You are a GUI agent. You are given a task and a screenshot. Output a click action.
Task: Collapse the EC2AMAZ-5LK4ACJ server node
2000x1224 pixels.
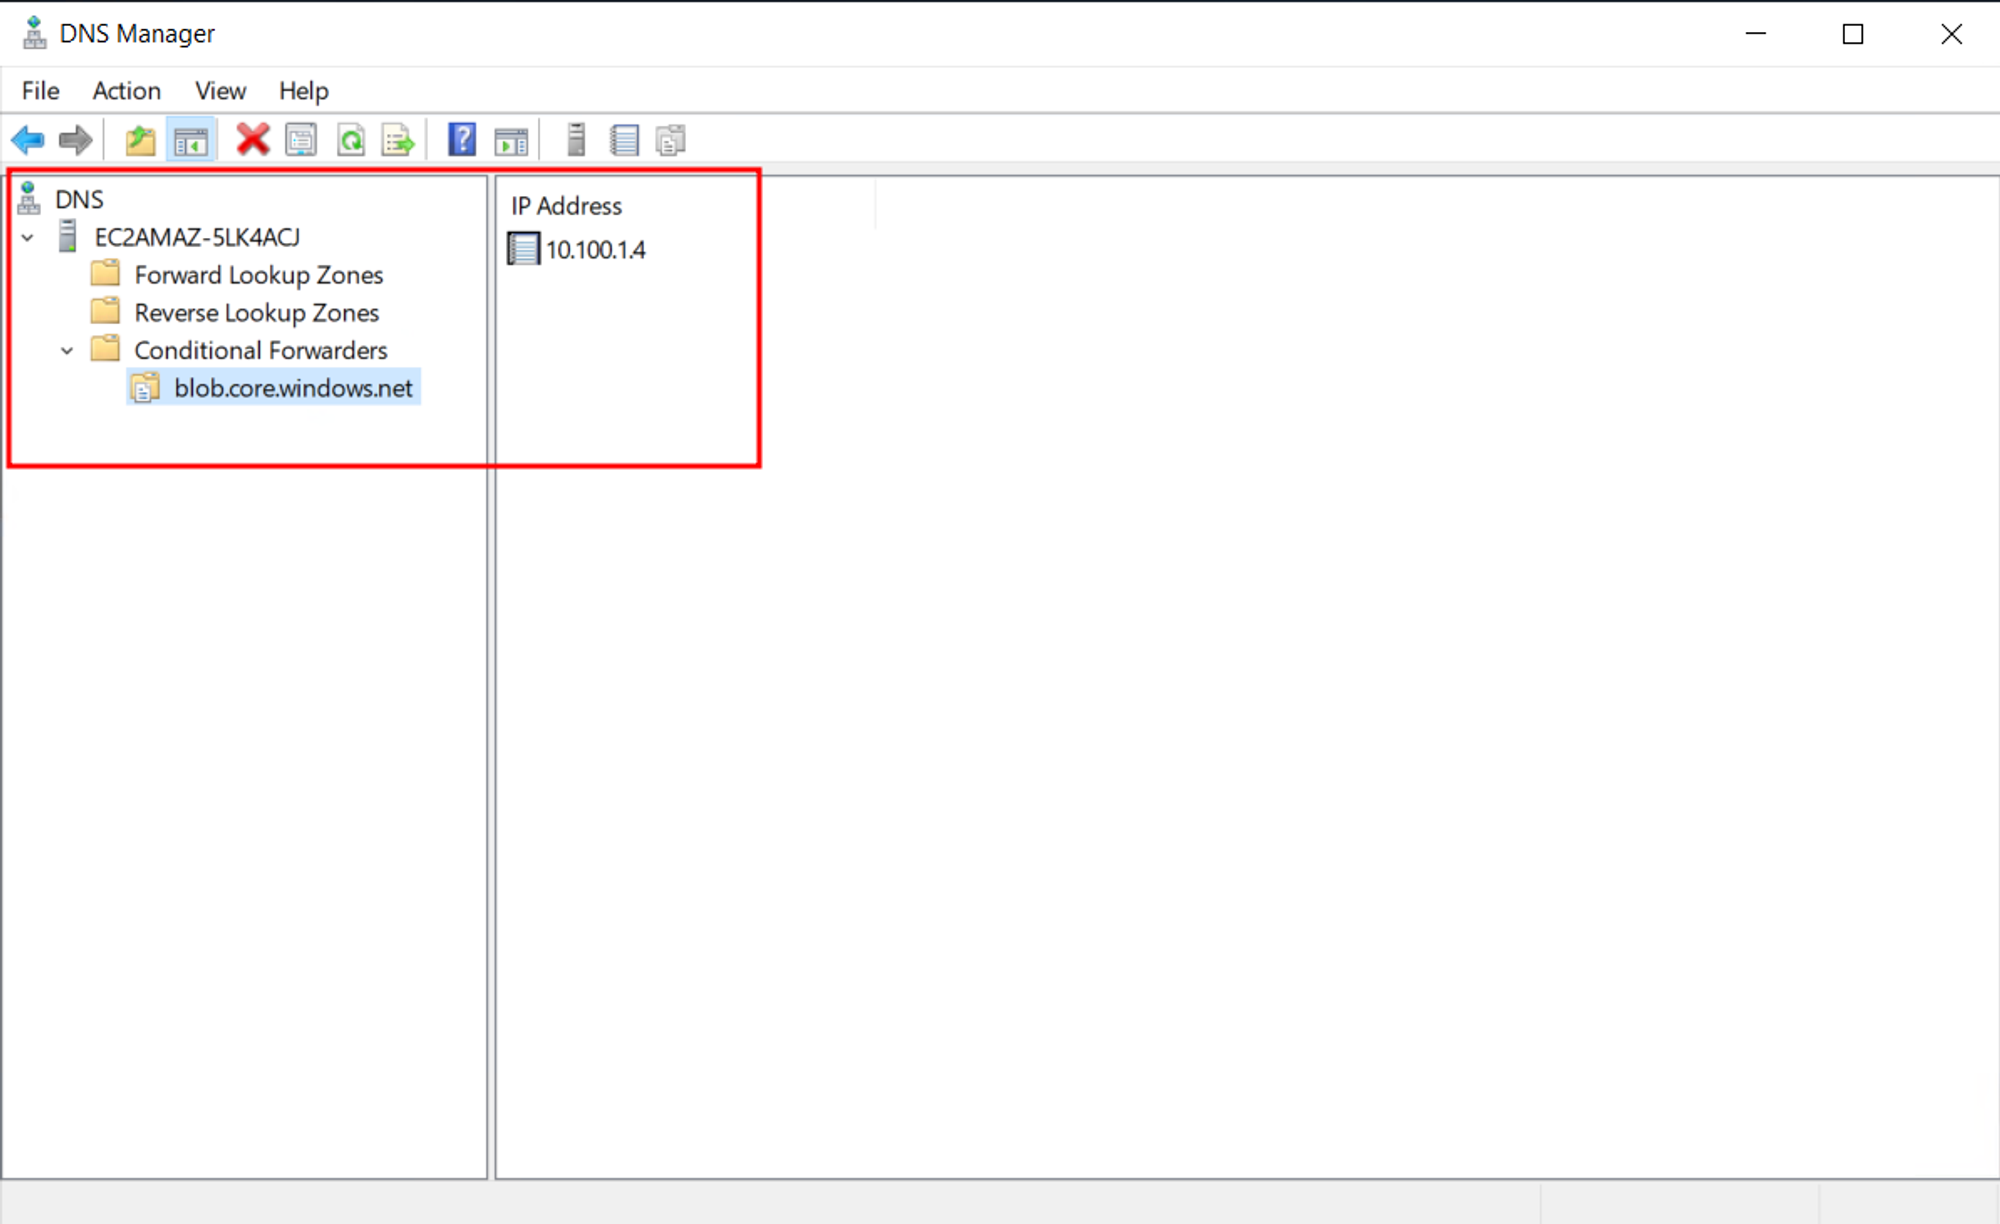tap(28, 238)
